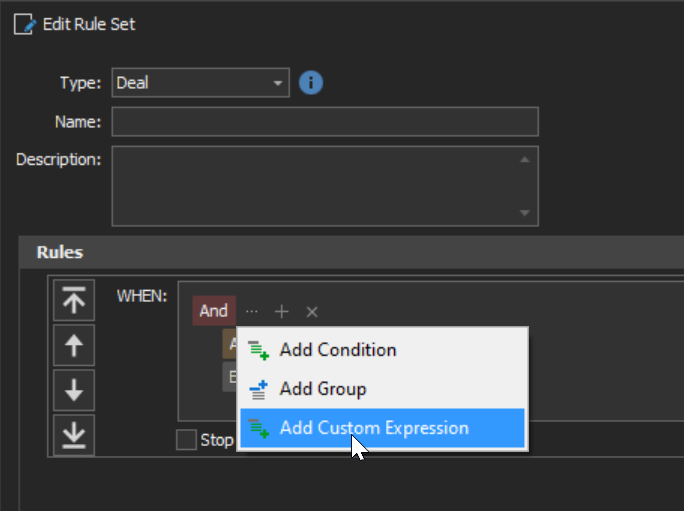
Task: Move rule down one position
Action: click(74, 390)
